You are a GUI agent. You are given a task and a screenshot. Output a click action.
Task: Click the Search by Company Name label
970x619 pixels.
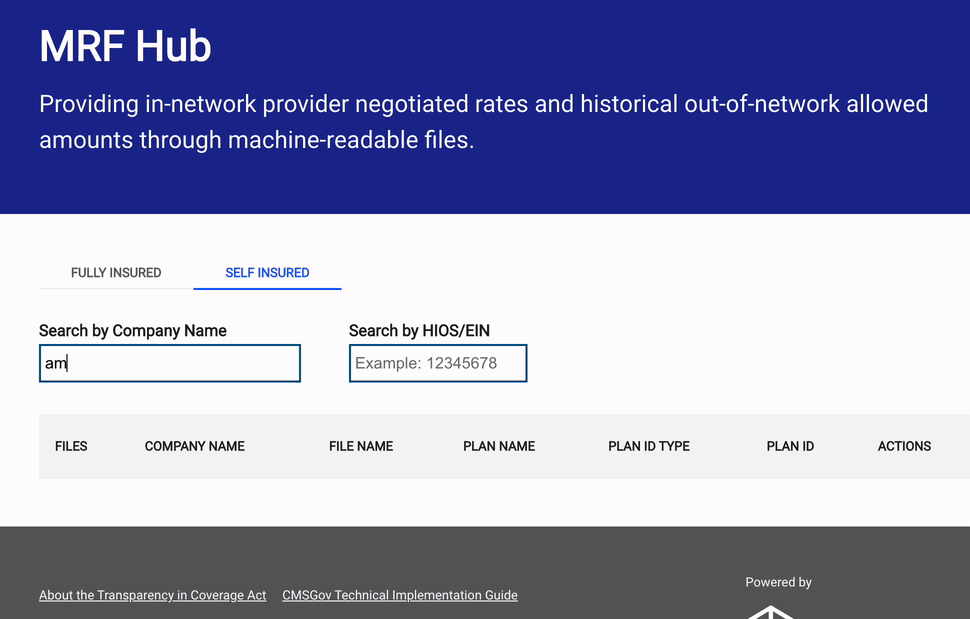[133, 330]
